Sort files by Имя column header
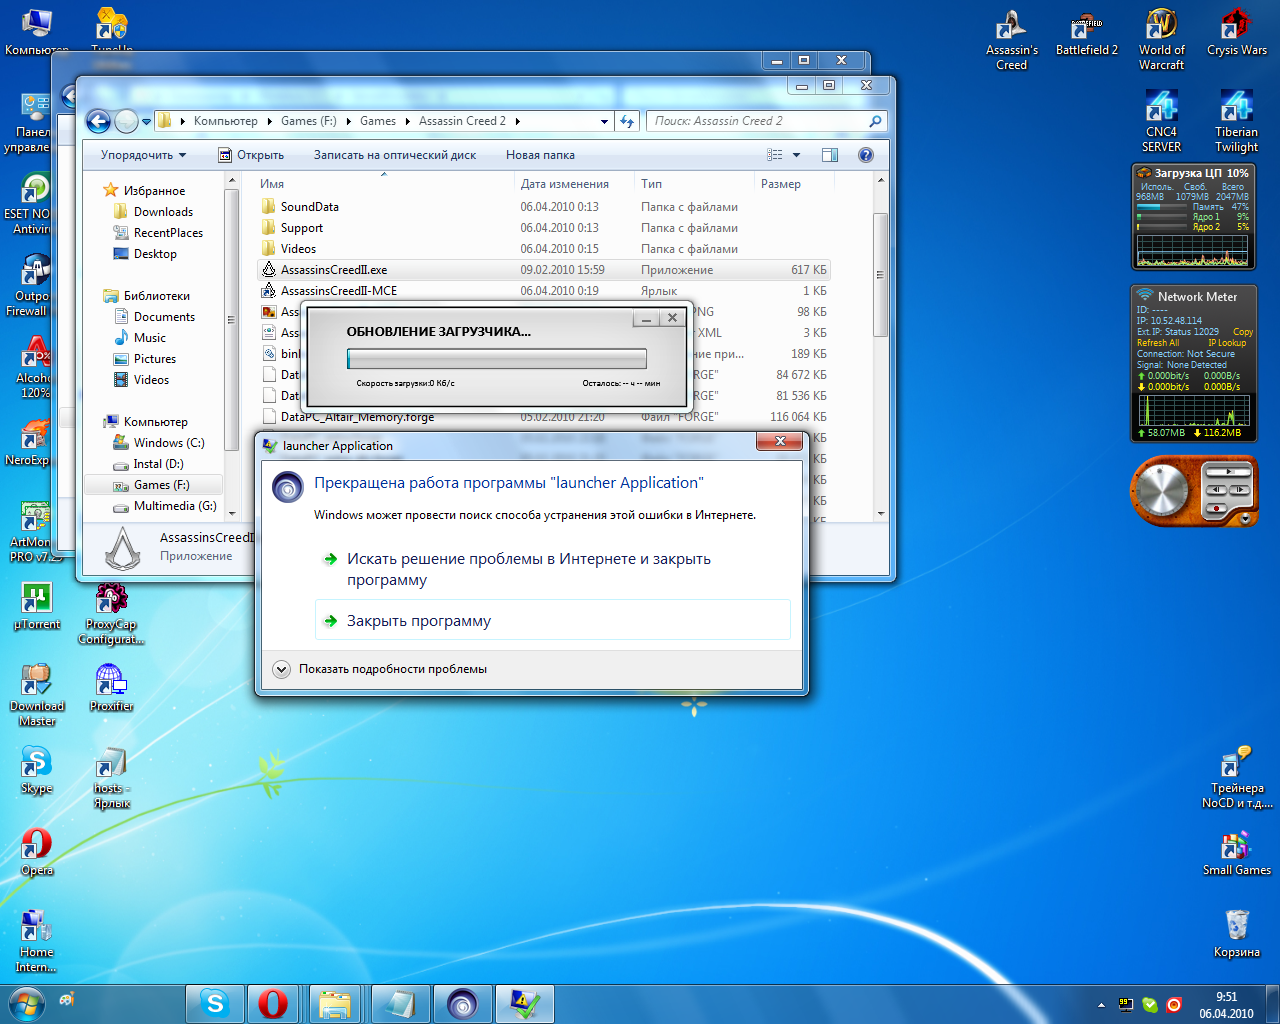 click(385, 184)
